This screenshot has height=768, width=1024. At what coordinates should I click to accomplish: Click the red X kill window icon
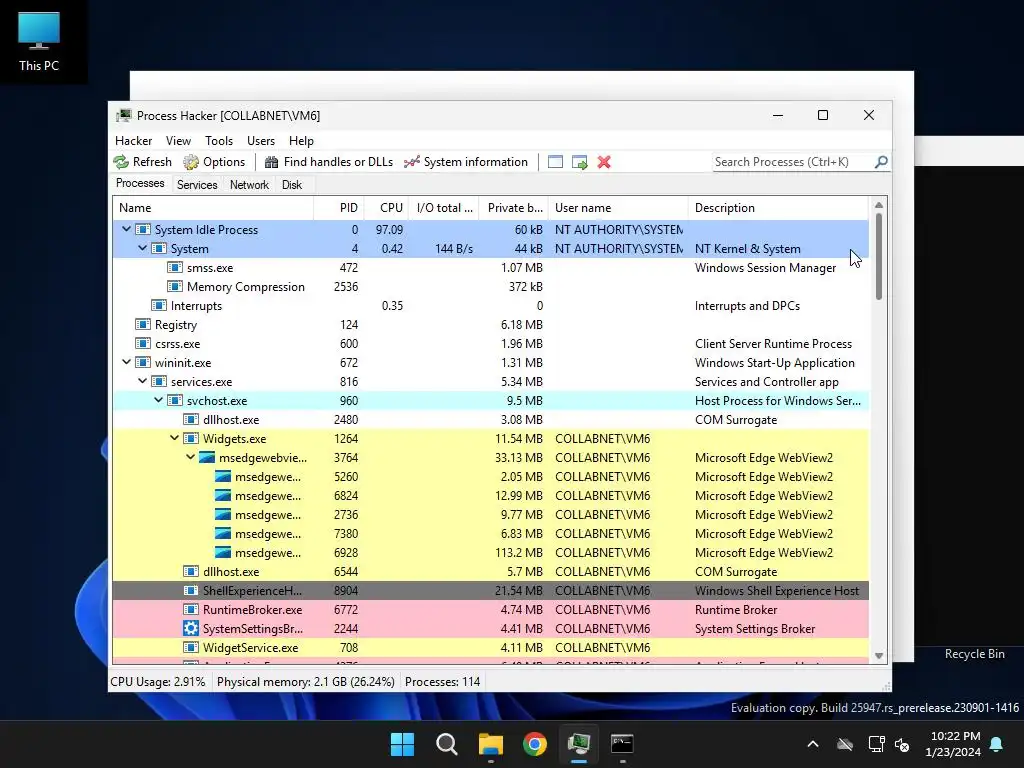pyautogui.click(x=604, y=162)
